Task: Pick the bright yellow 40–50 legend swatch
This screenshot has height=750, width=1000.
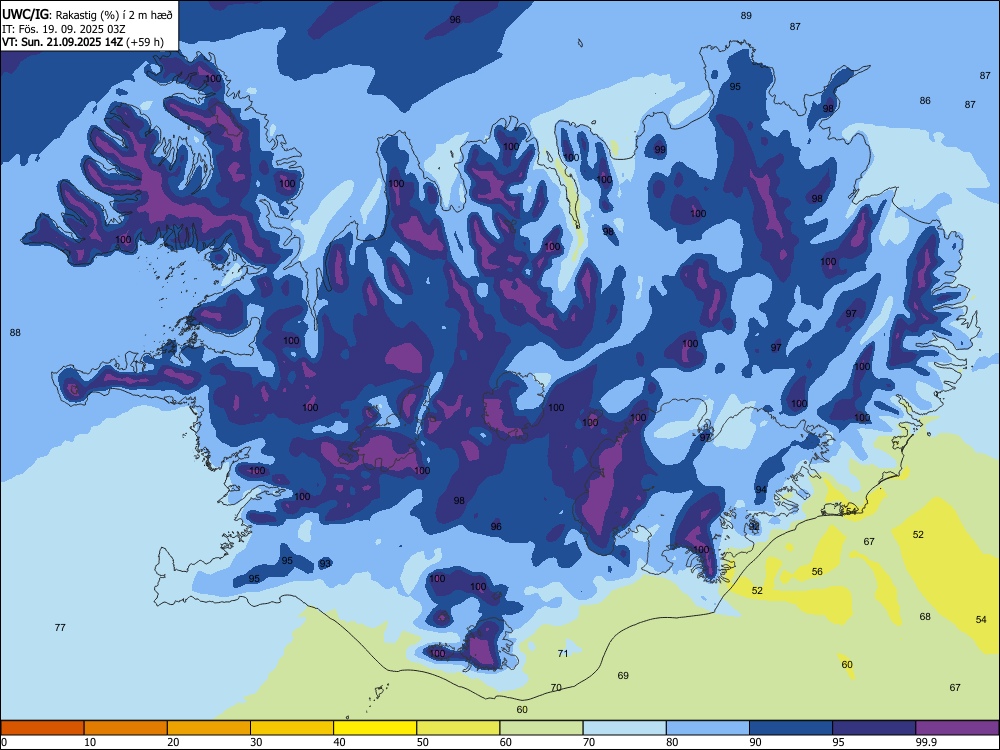Action: pyautogui.click(x=375, y=728)
